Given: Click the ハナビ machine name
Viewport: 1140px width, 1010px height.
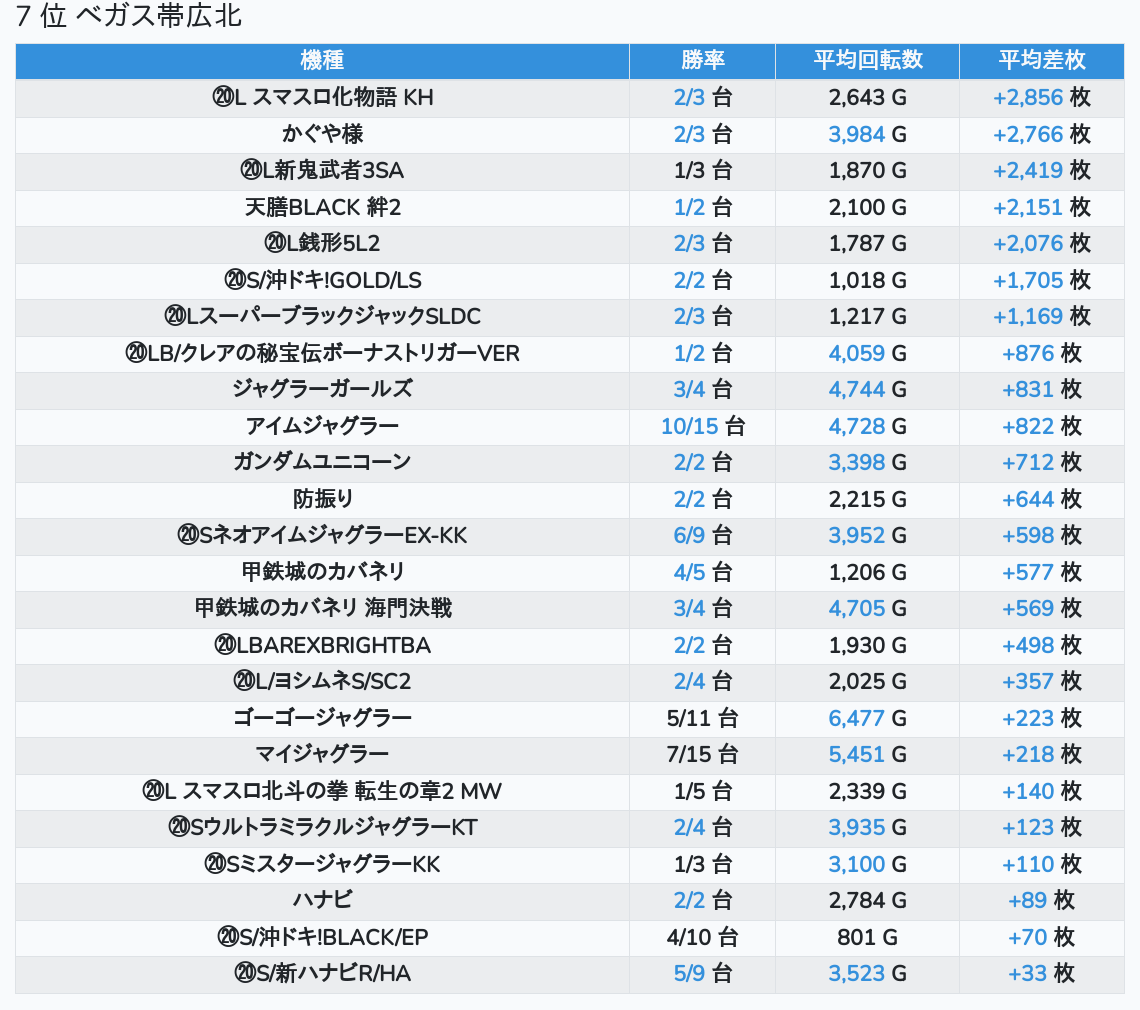Looking at the screenshot, I should [x=322, y=900].
